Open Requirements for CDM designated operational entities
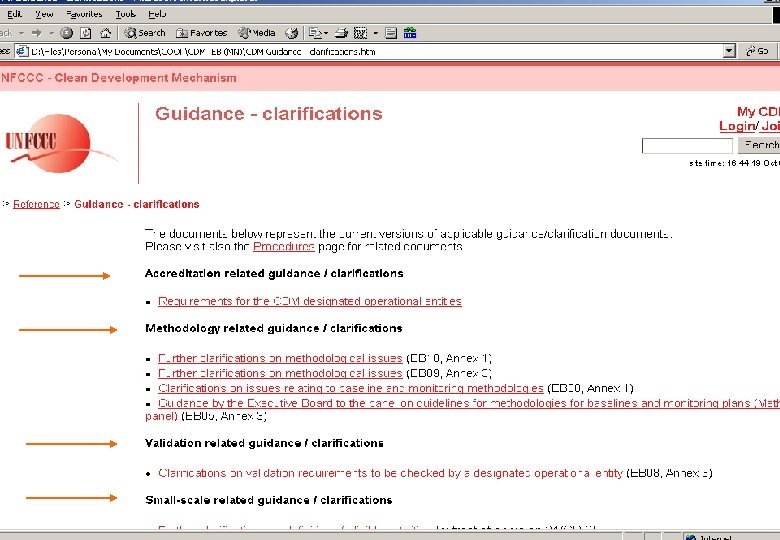Screen dimensions: 780x540 [x=310, y=301]
